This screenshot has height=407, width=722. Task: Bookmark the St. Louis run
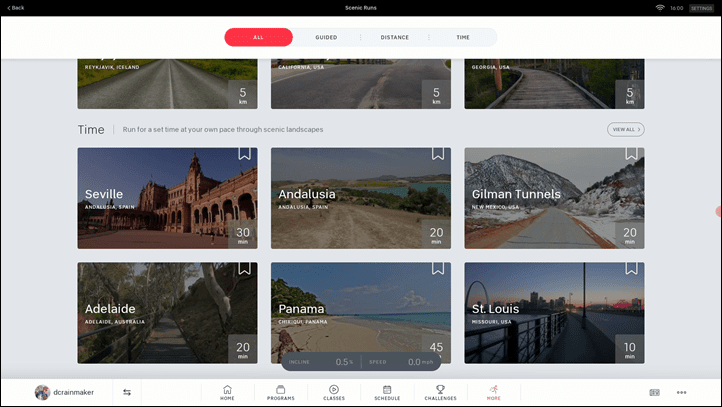[x=631, y=268]
